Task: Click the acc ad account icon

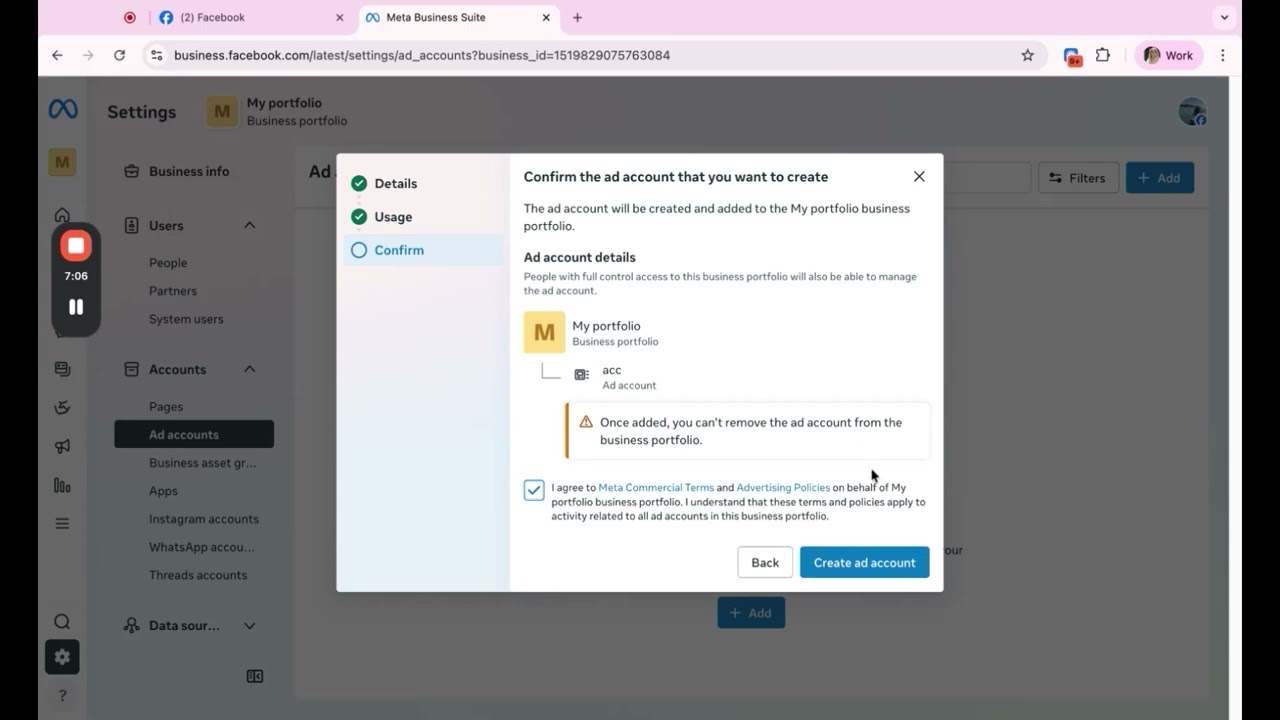Action: click(582, 375)
